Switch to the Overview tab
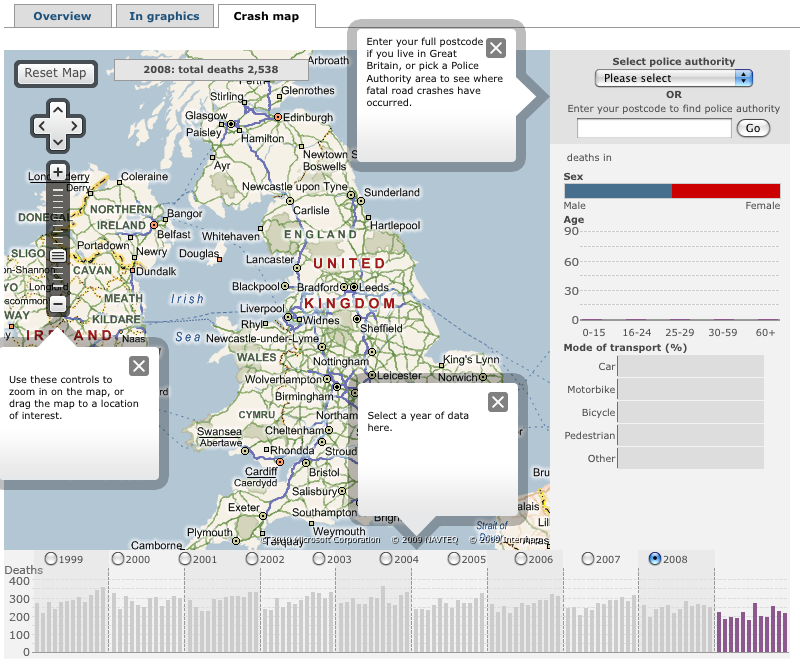800x663 pixels. [x=62, y=16]
